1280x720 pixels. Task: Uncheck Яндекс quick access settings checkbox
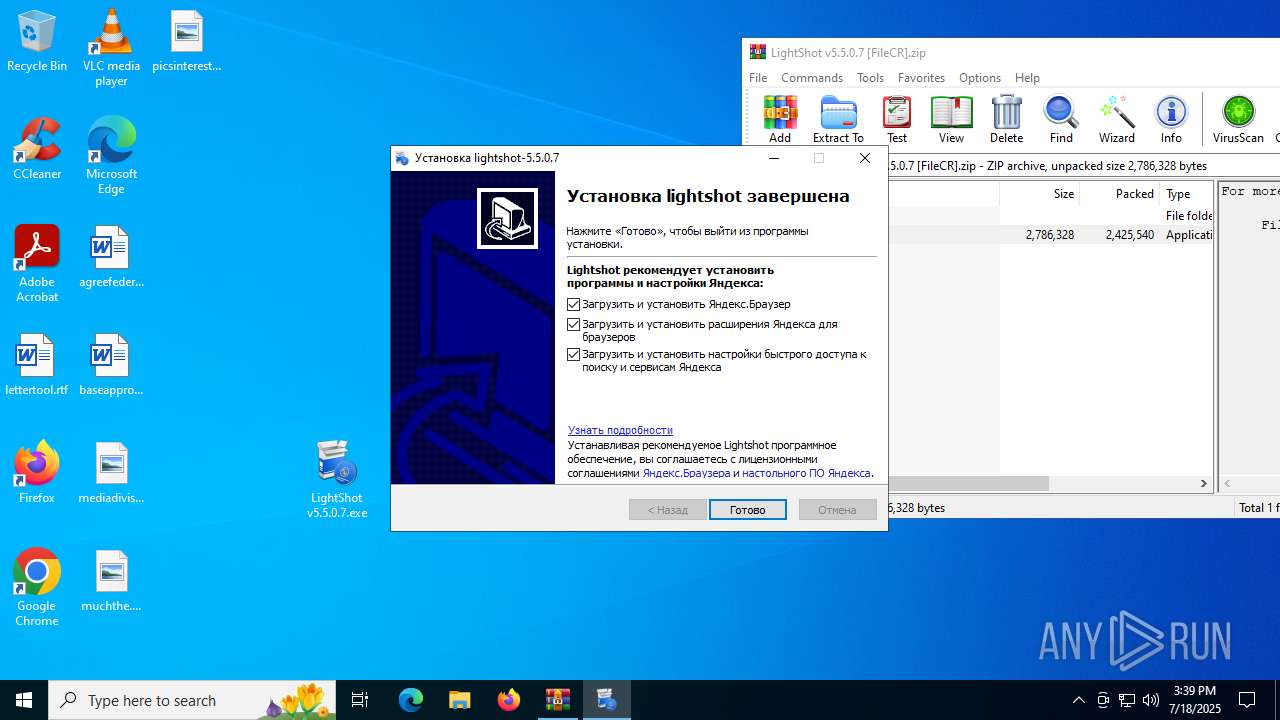point(573,354)
